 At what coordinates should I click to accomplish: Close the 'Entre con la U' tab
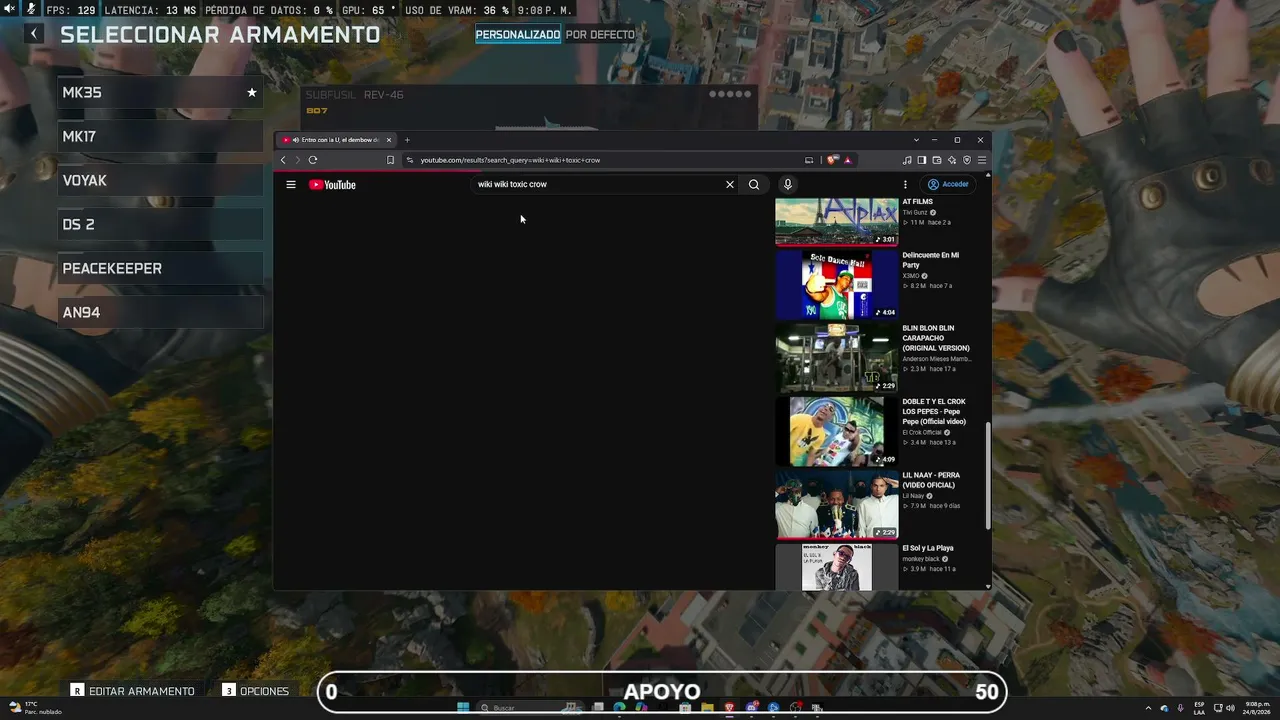click(389, 140)
